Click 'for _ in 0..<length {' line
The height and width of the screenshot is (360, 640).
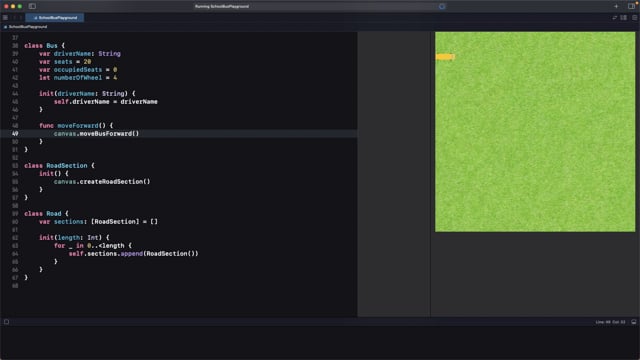93,245
